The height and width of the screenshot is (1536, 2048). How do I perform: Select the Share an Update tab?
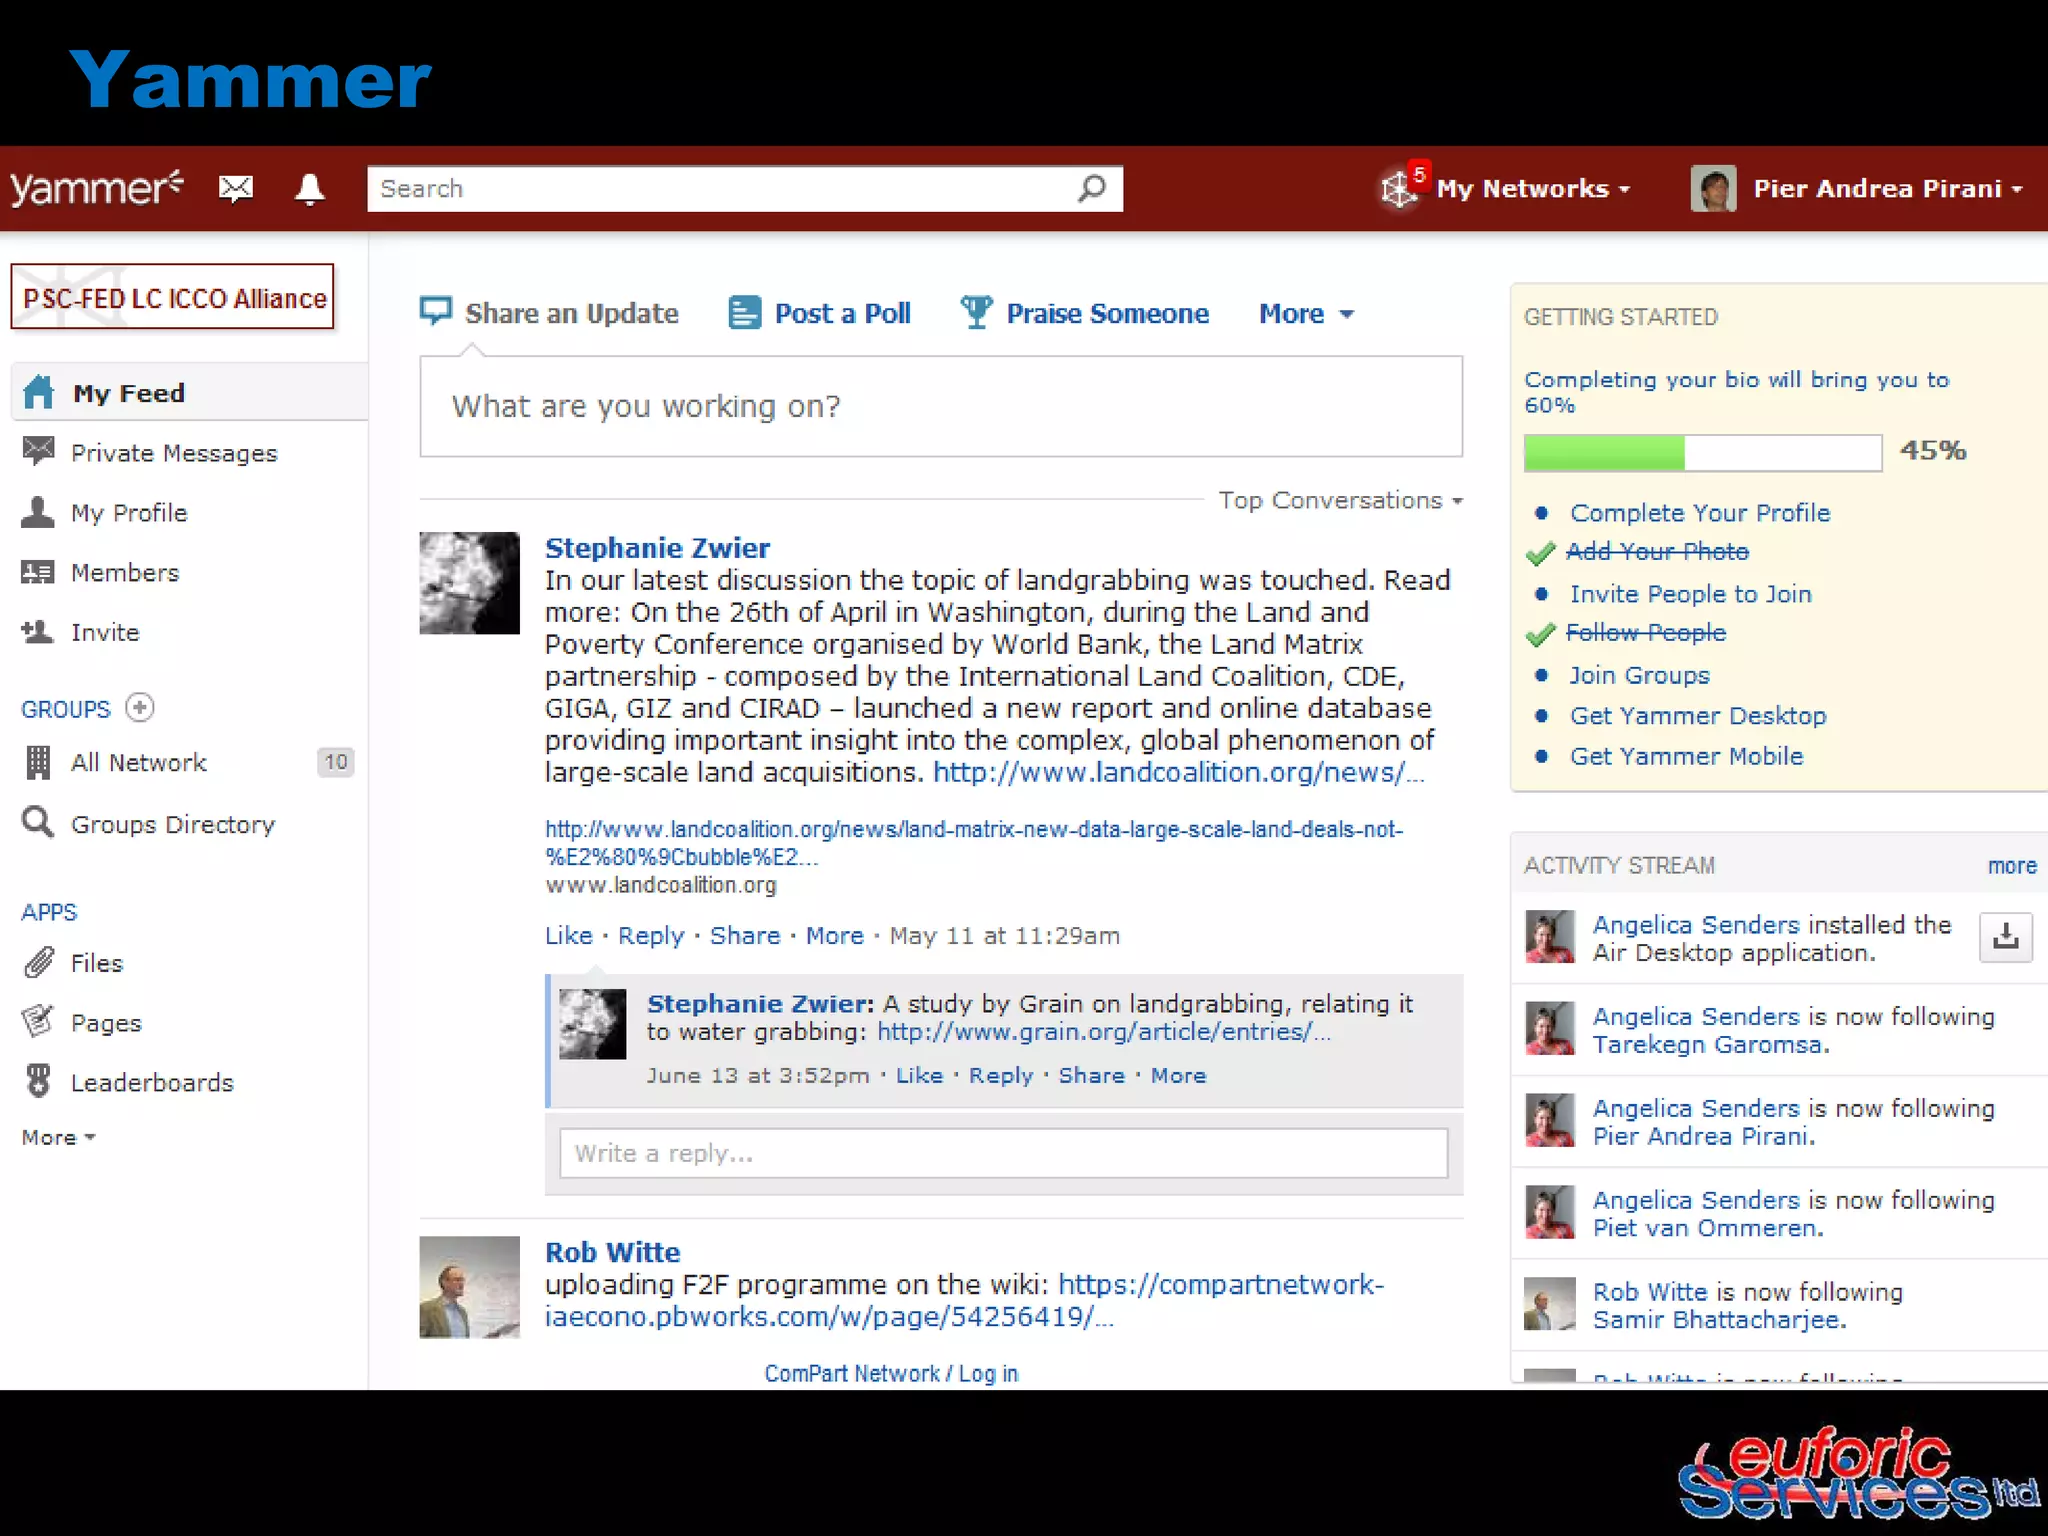tap(549, 313)
